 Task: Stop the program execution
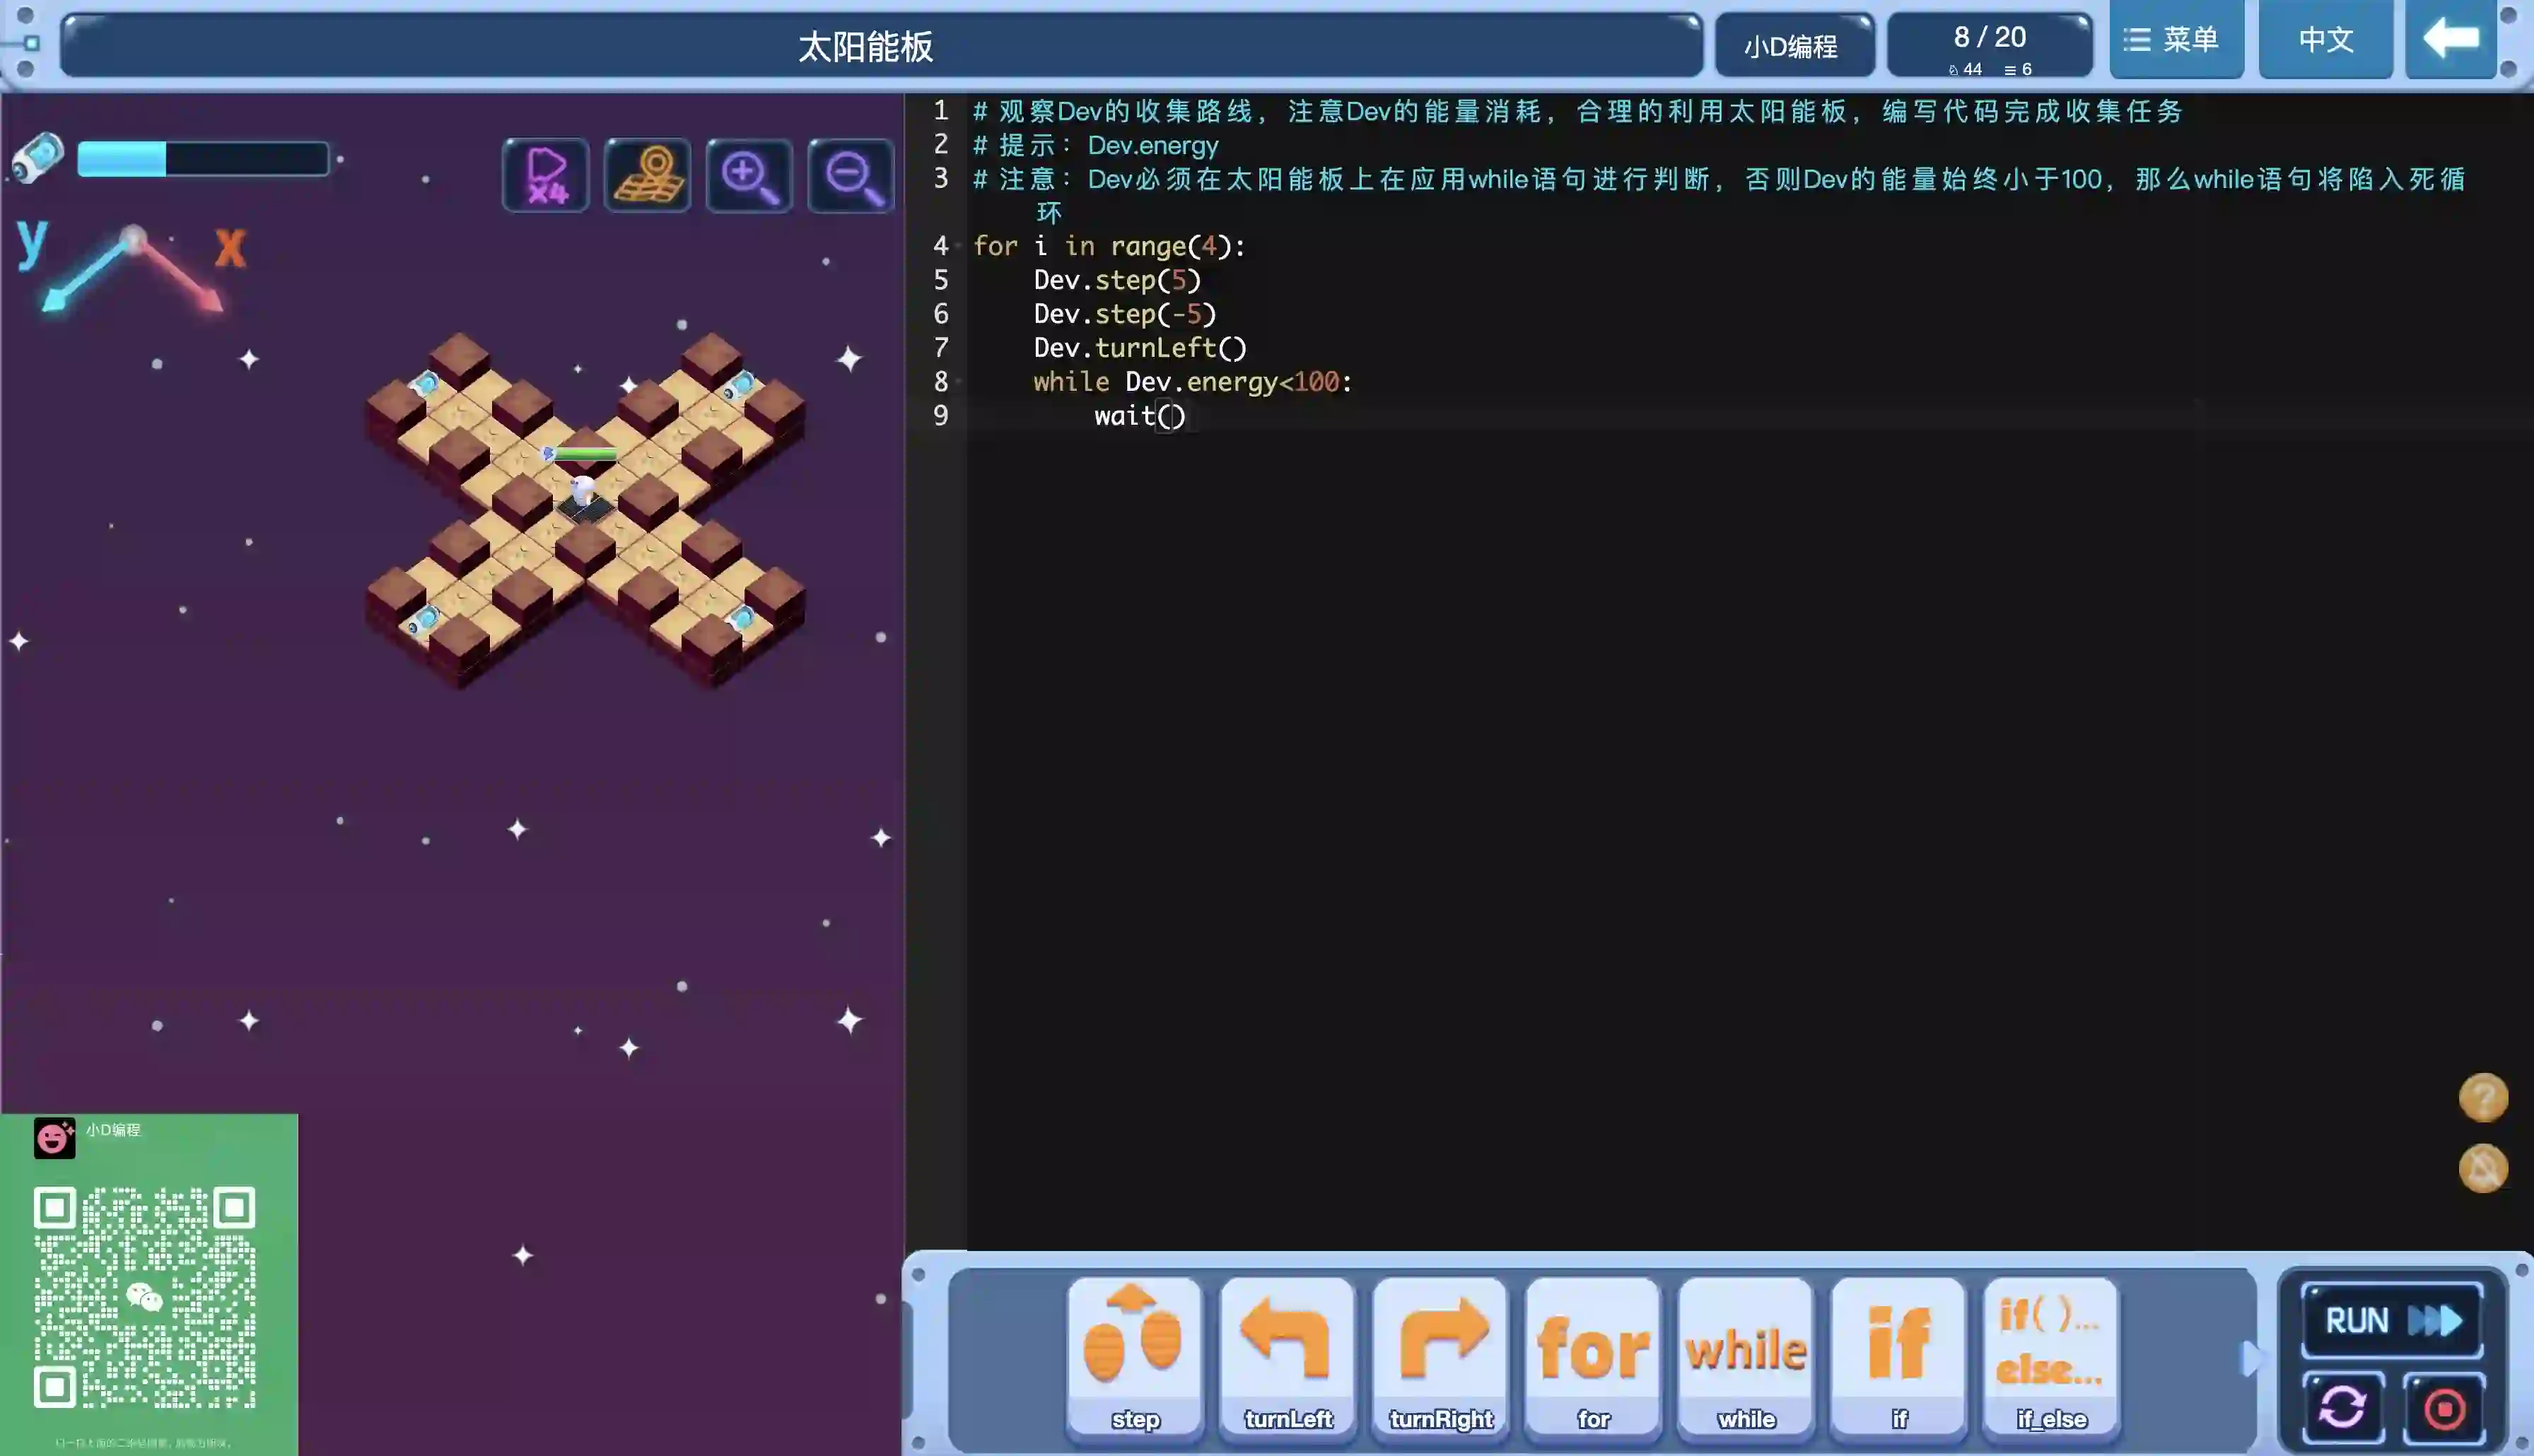[x=2444, y=1408]
